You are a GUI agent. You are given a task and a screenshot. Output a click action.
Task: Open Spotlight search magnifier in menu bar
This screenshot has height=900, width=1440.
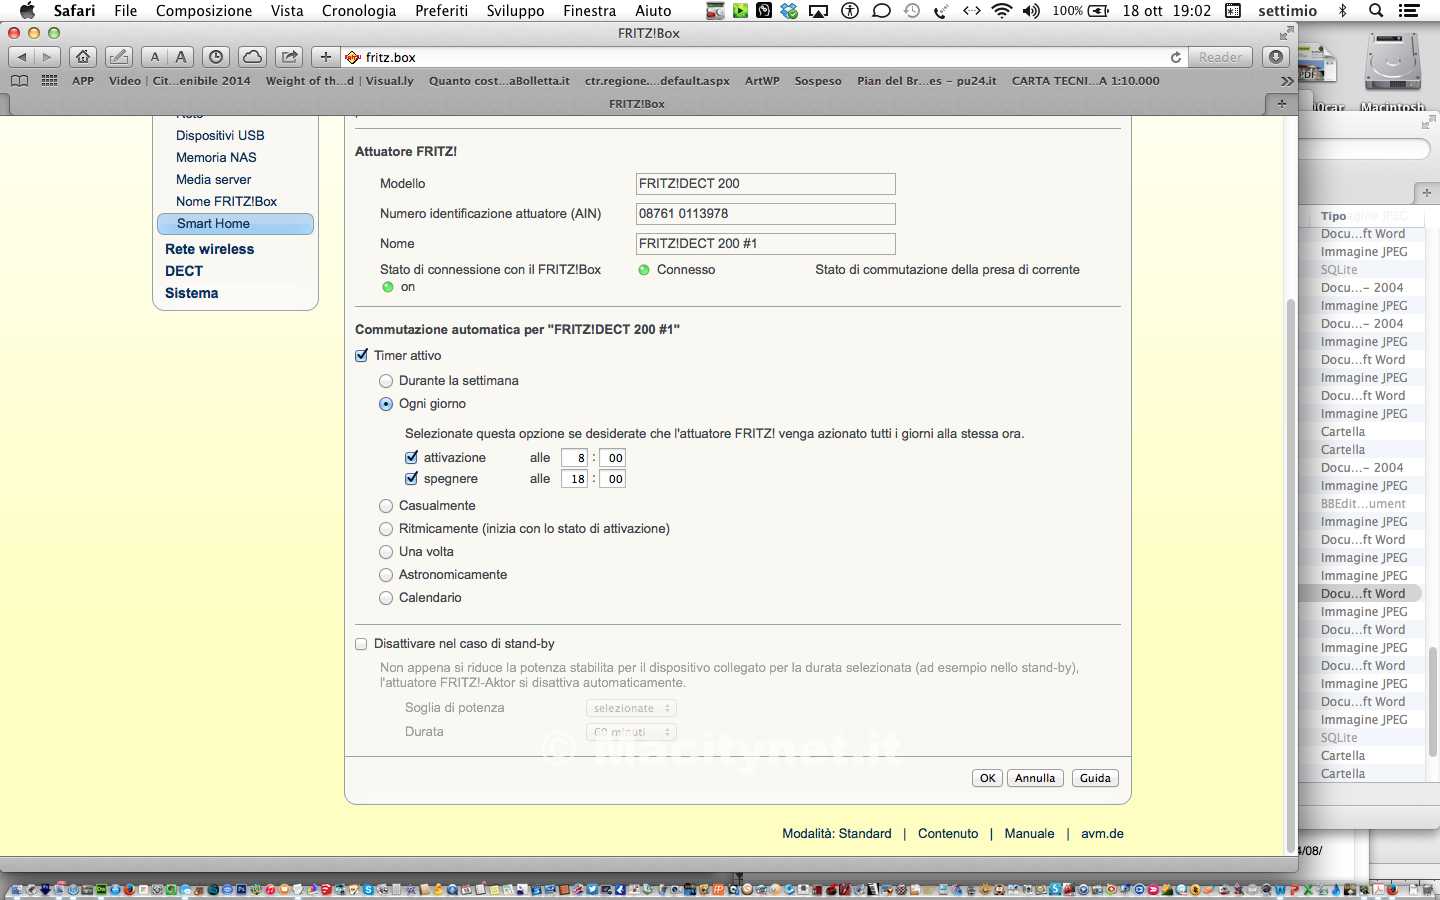[x=1376, y=11]
